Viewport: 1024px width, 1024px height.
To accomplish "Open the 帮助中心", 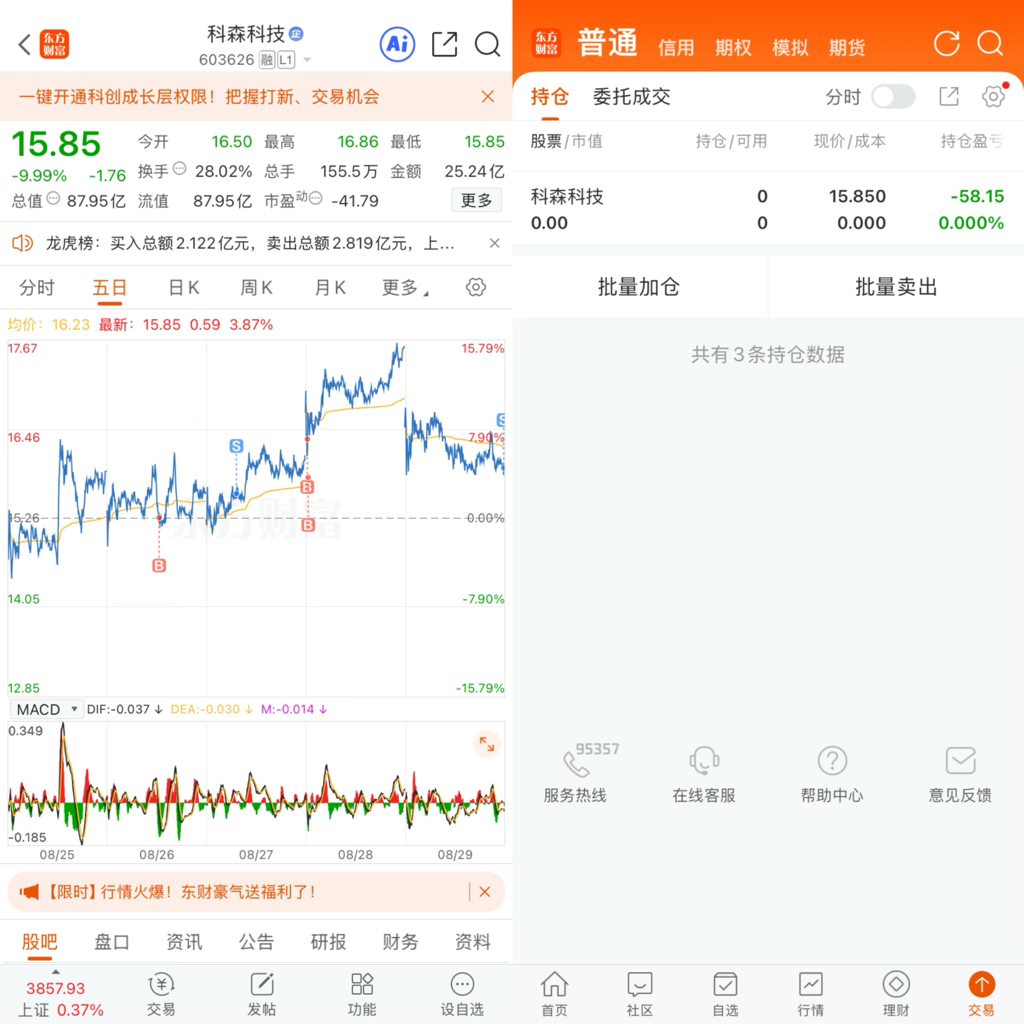I will (x=833, y=774).
